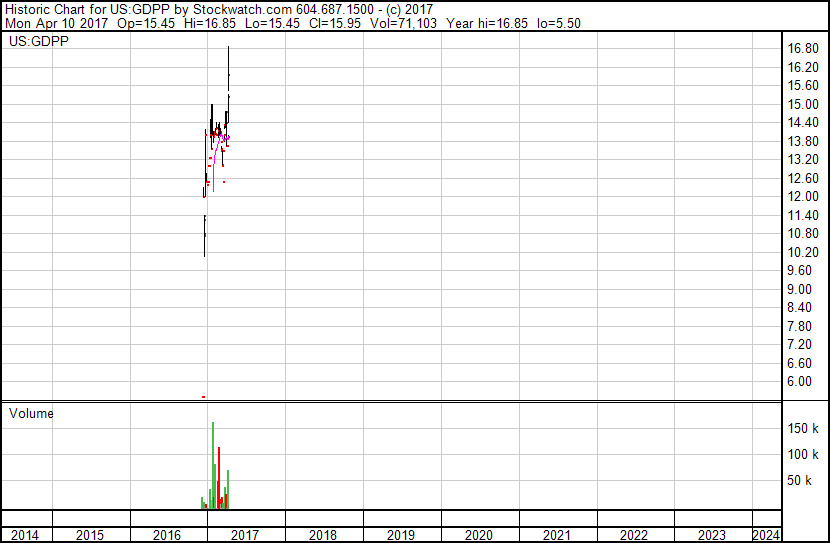Click the 7.80 price axis label

pyautogui.click(x=799, y=327)
